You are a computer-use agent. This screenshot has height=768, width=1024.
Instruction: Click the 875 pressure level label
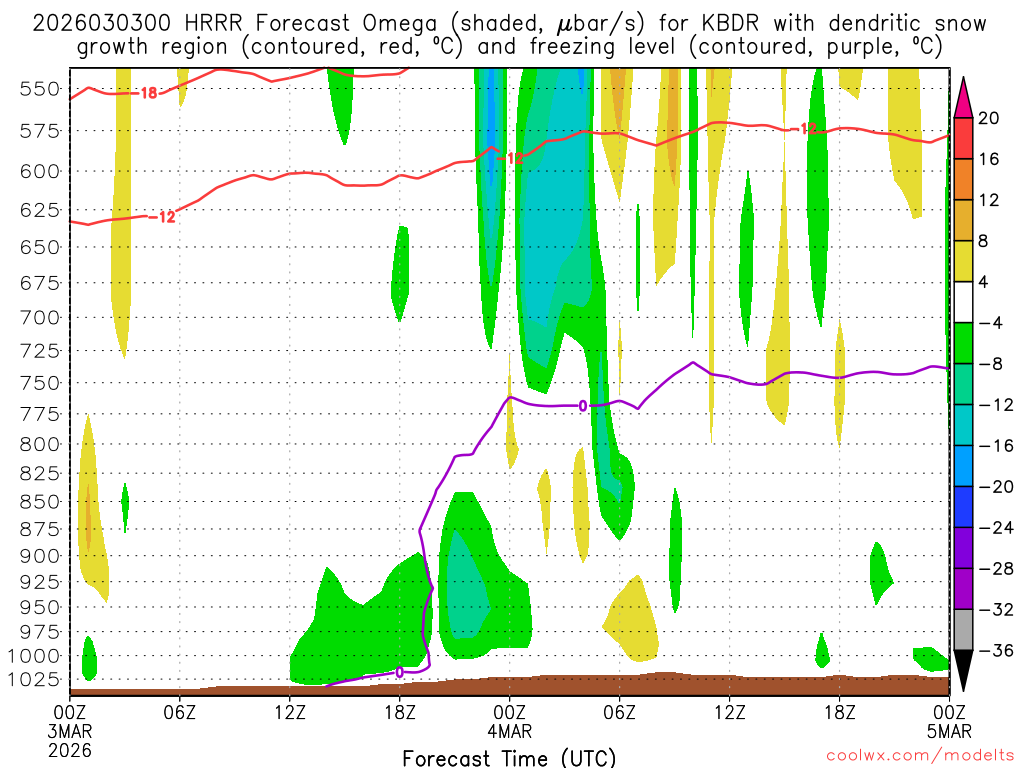(x=40, y=530)
